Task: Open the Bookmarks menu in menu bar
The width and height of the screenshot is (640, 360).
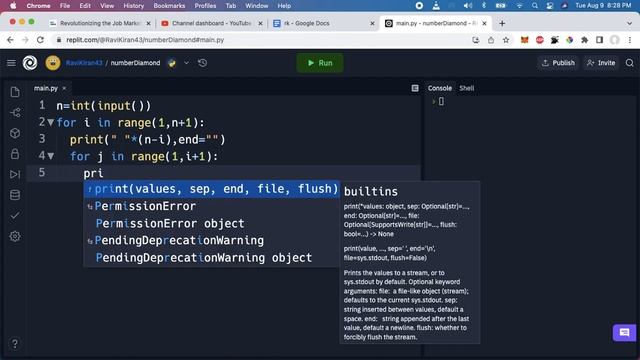Action: click(x=169, y=6)
